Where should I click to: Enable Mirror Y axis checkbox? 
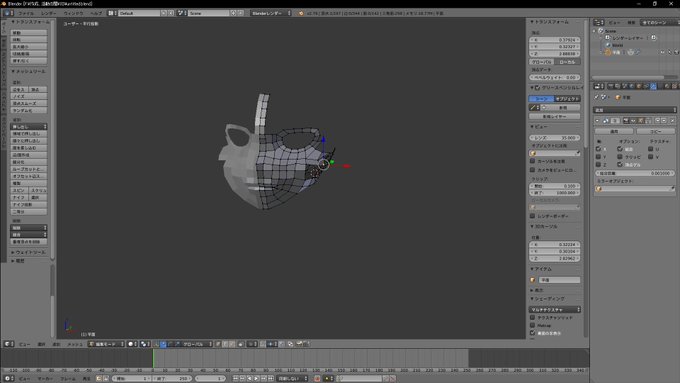tap(598, 157)
